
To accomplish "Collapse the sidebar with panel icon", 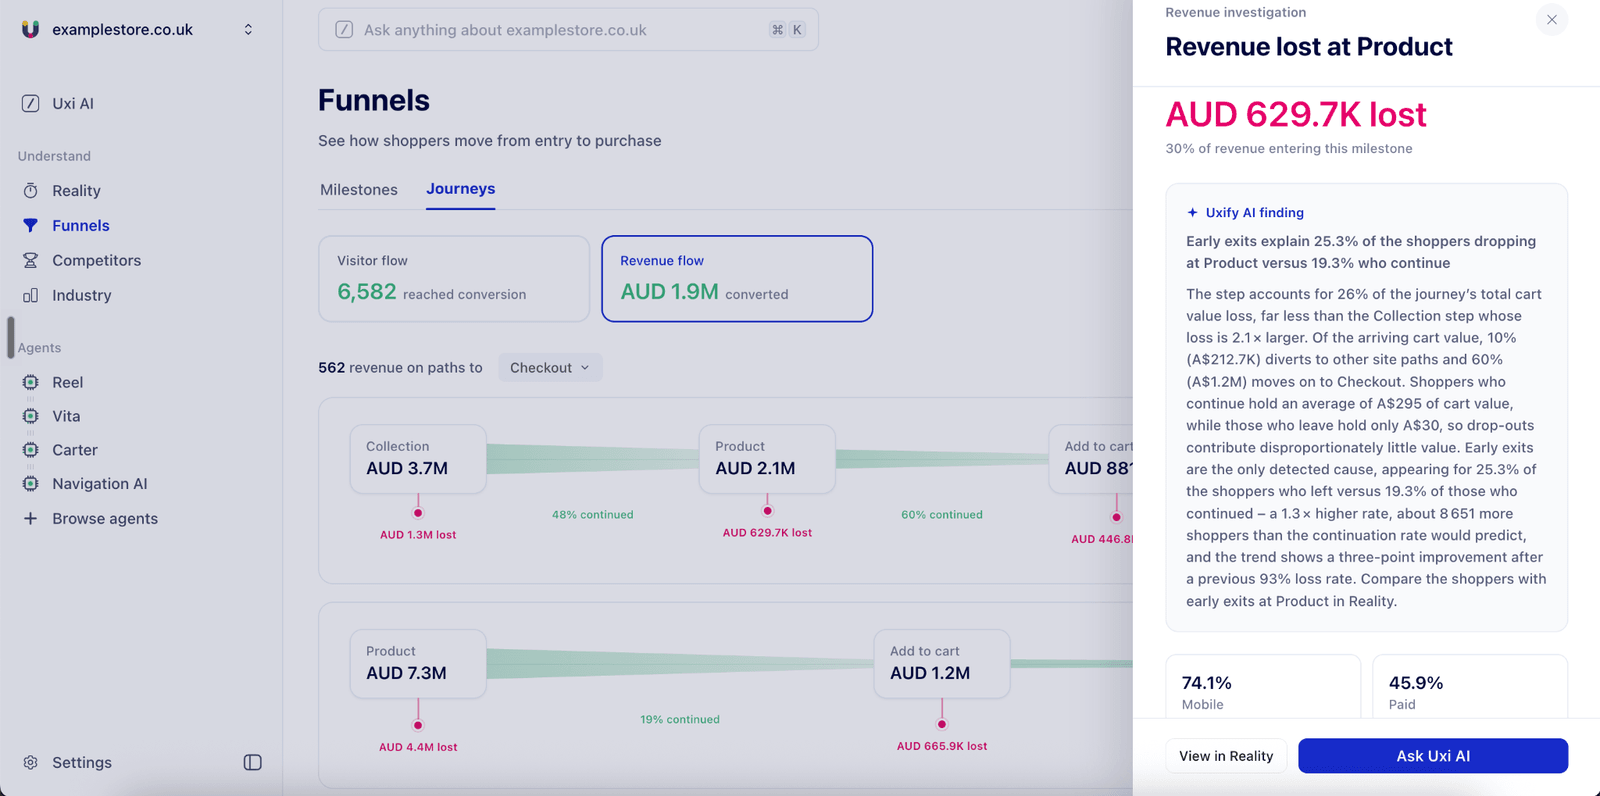I will 253,762.
